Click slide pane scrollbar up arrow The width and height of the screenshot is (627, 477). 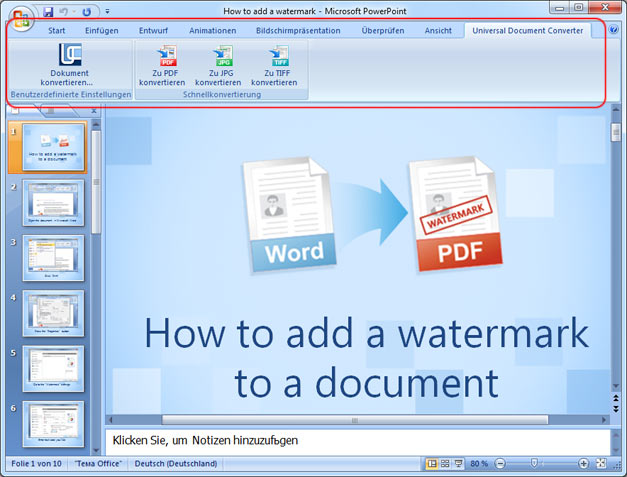click(96, 125)
